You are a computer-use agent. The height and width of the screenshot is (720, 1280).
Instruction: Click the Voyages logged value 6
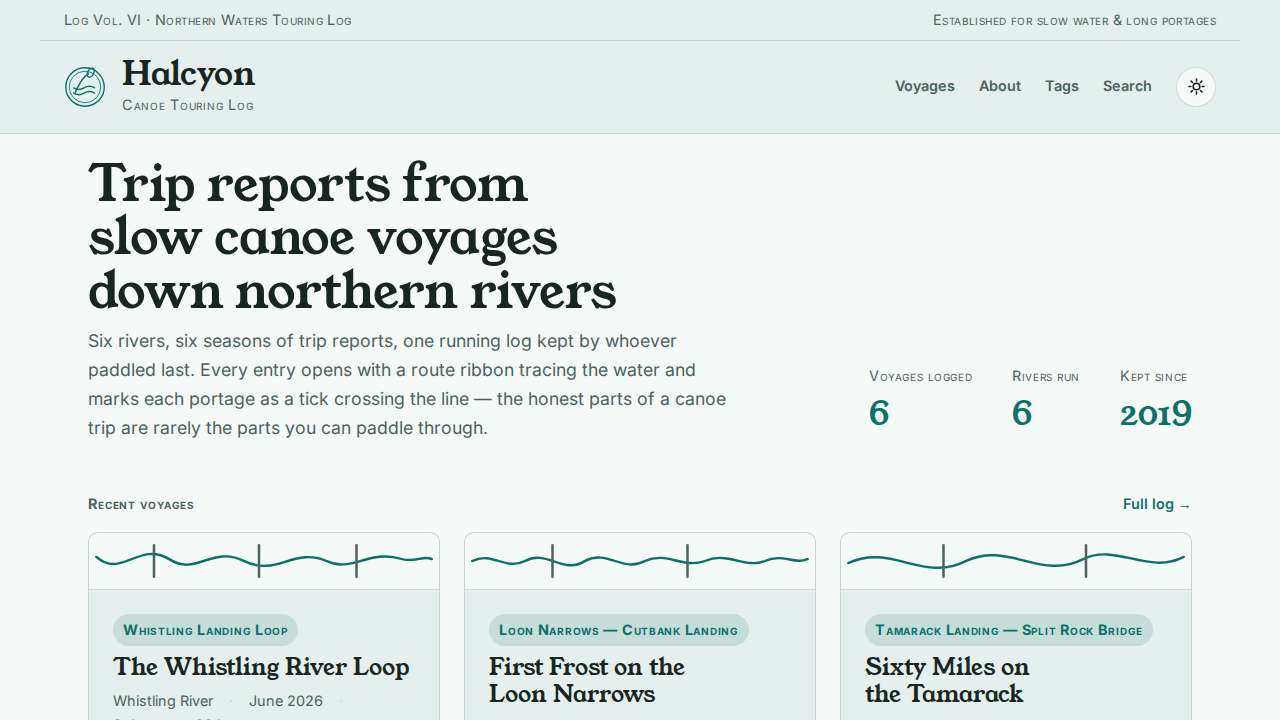(x=879, y=413)
